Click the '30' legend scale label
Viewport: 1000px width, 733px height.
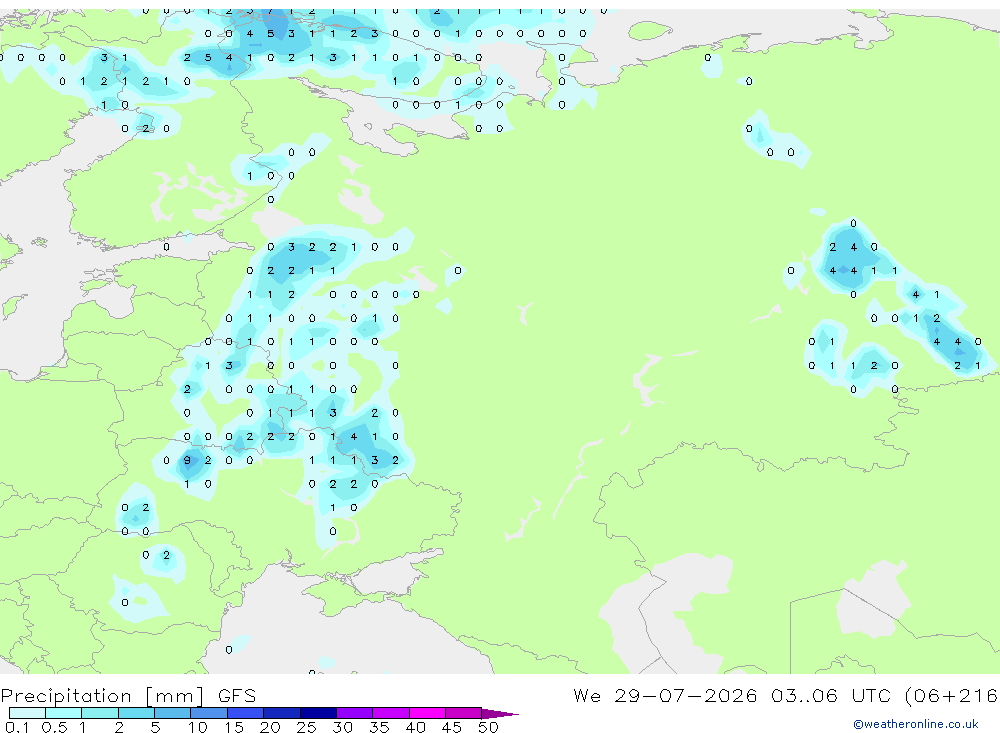coord(342,727)
